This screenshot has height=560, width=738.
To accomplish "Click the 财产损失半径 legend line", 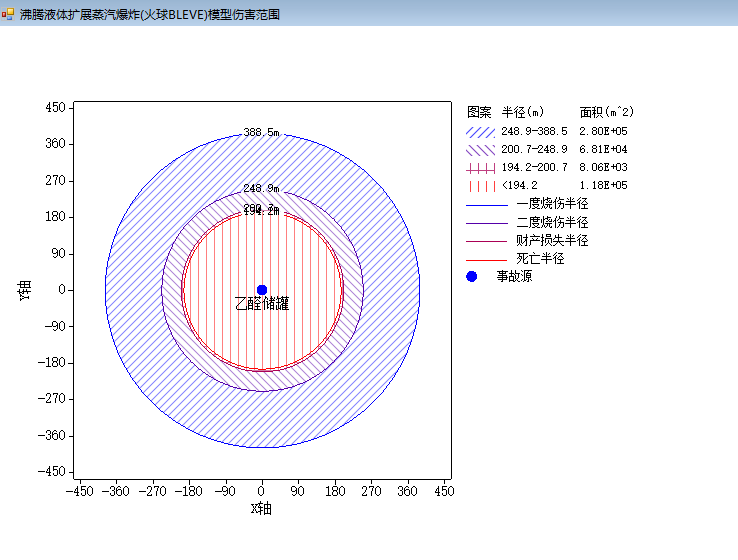I will coord(487,241).
